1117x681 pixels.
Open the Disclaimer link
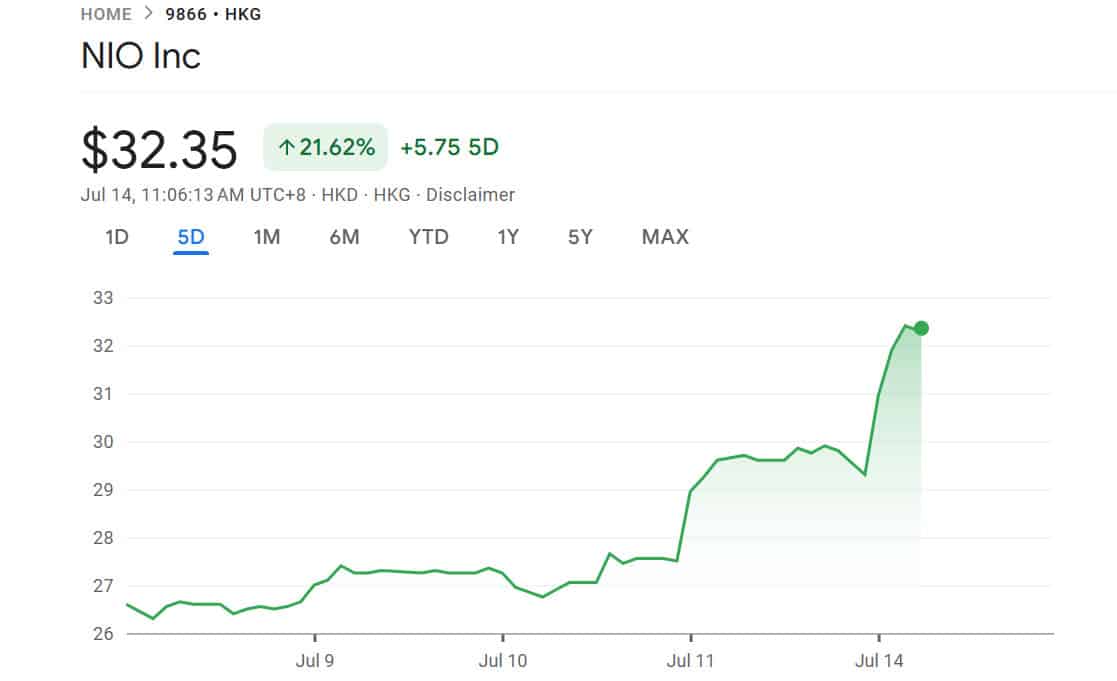pos(472,195)
